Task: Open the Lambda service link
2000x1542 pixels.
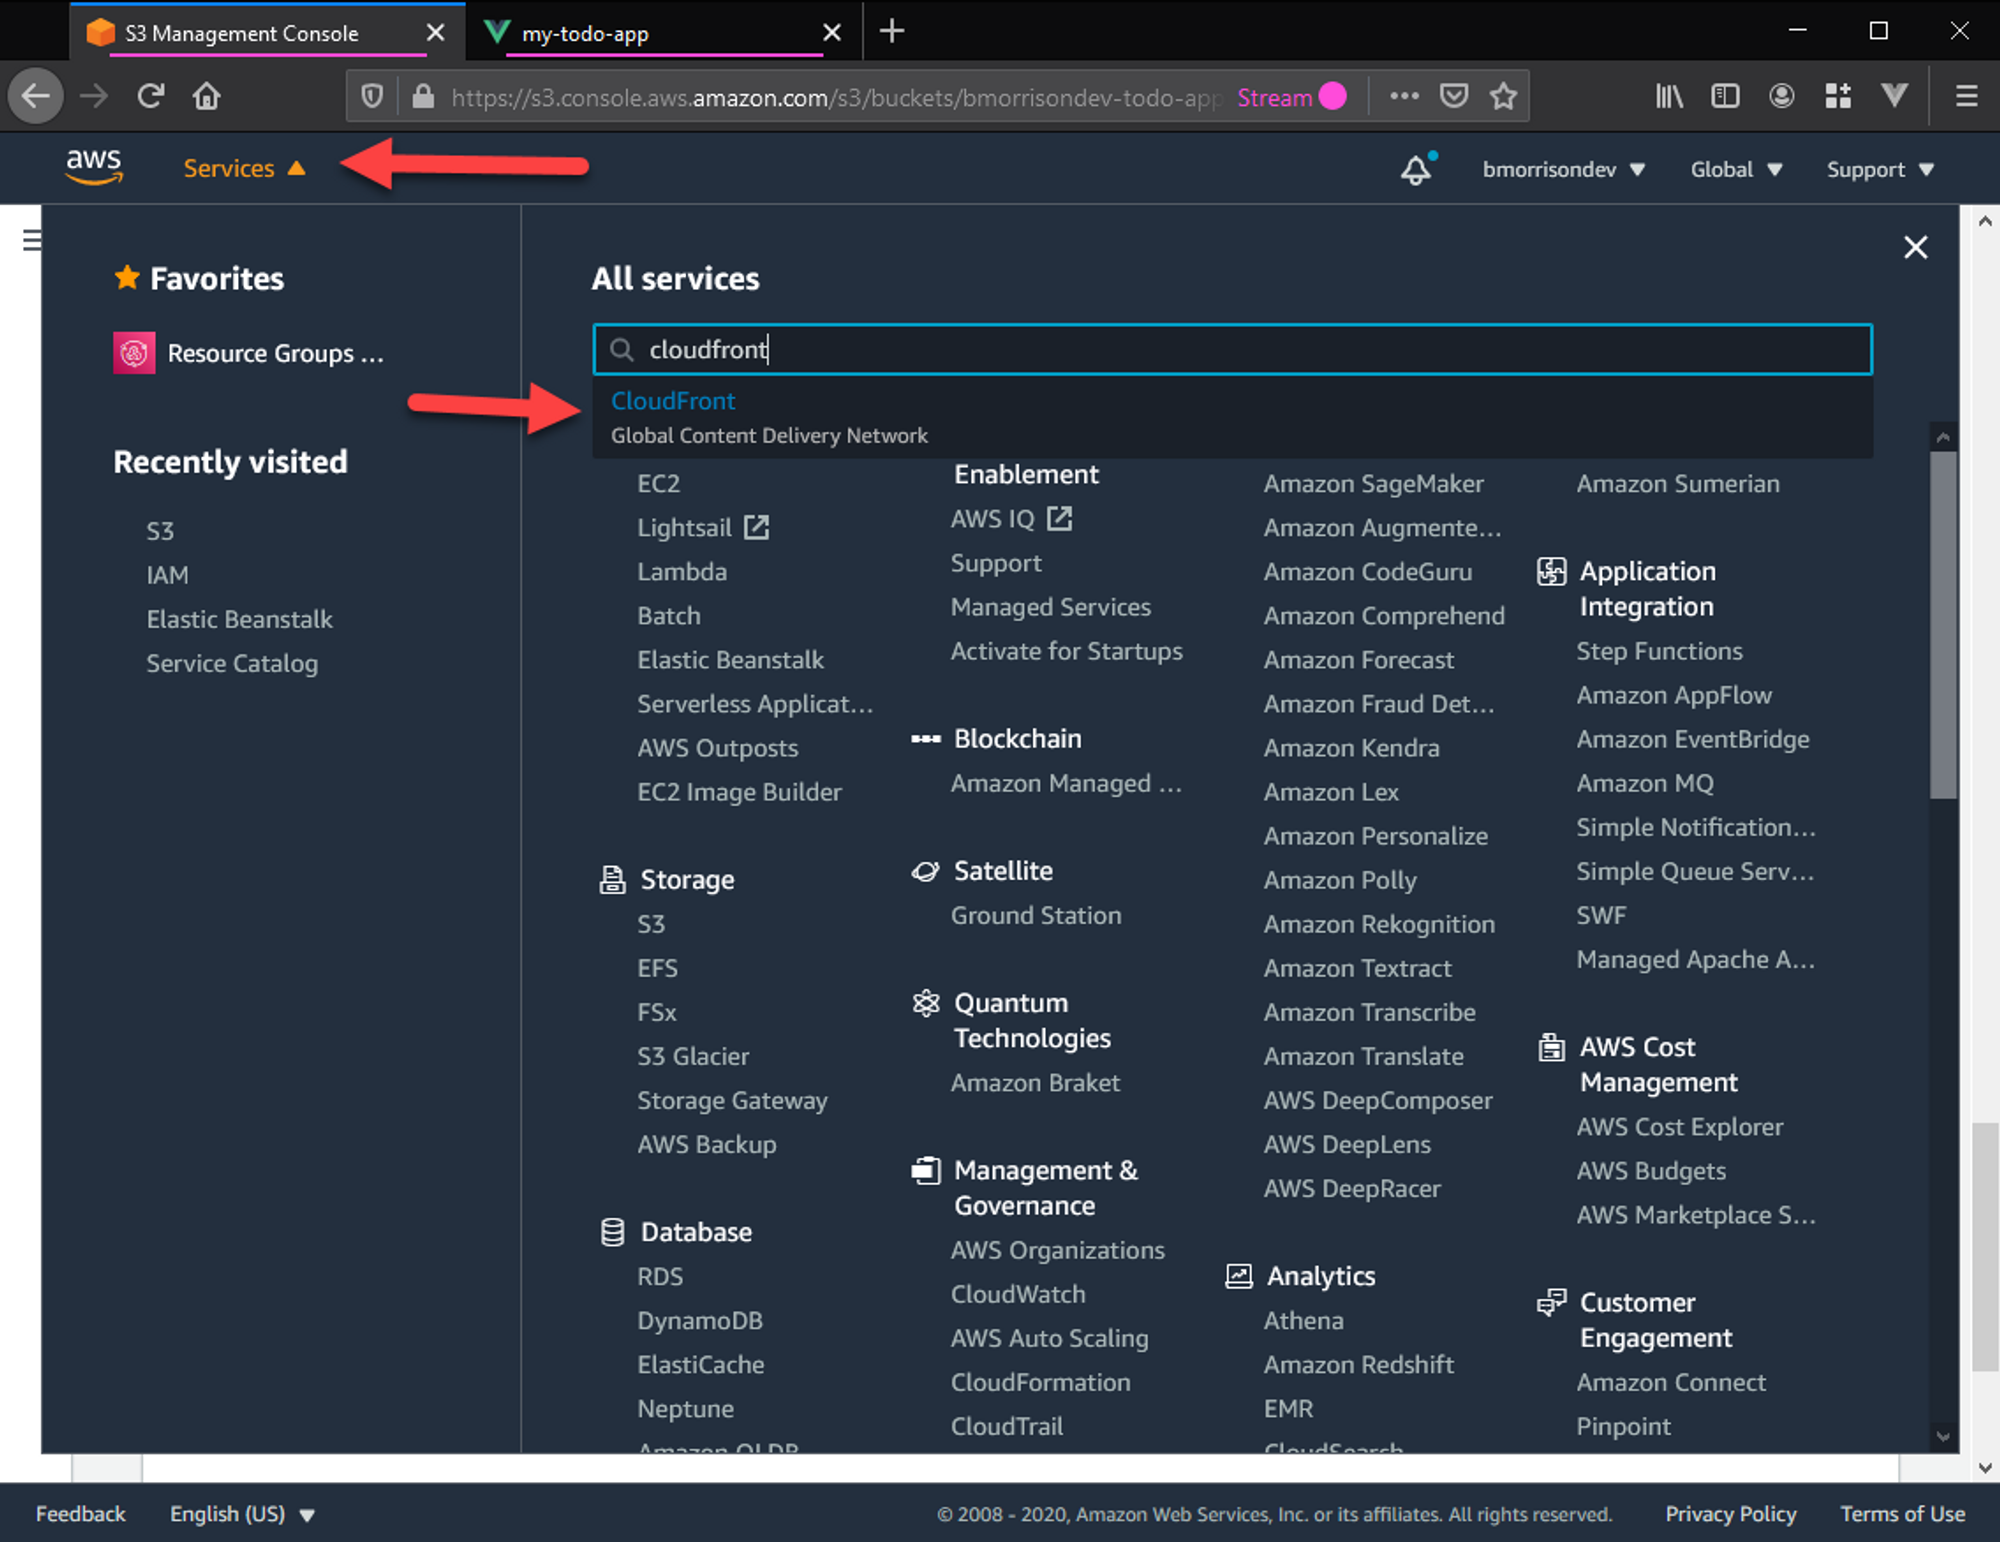Action: 682,571
